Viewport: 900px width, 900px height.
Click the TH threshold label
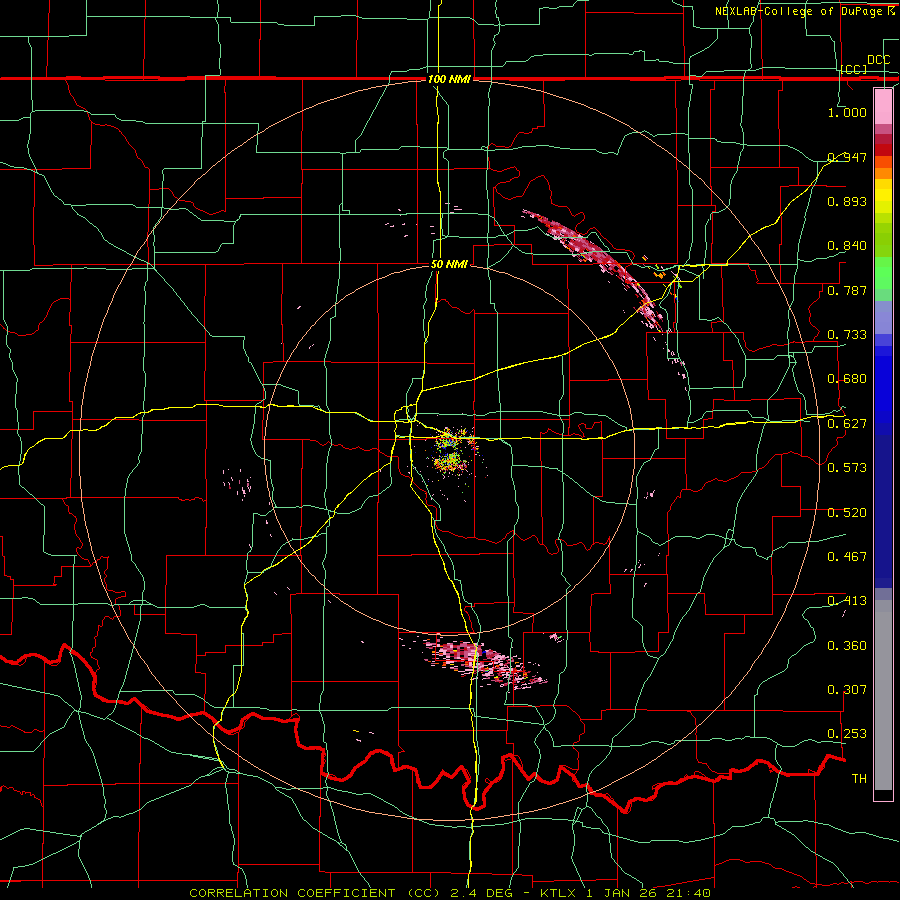pos(859,779)
